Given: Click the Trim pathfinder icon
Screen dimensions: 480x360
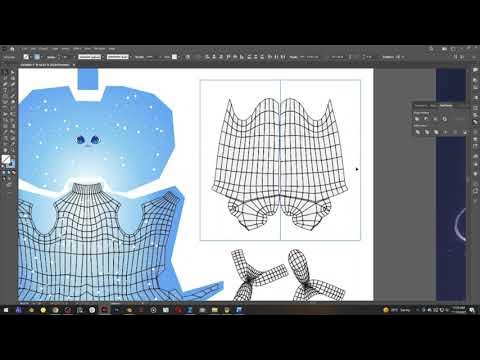Looking at the screenshot, I should pos(427,132).
